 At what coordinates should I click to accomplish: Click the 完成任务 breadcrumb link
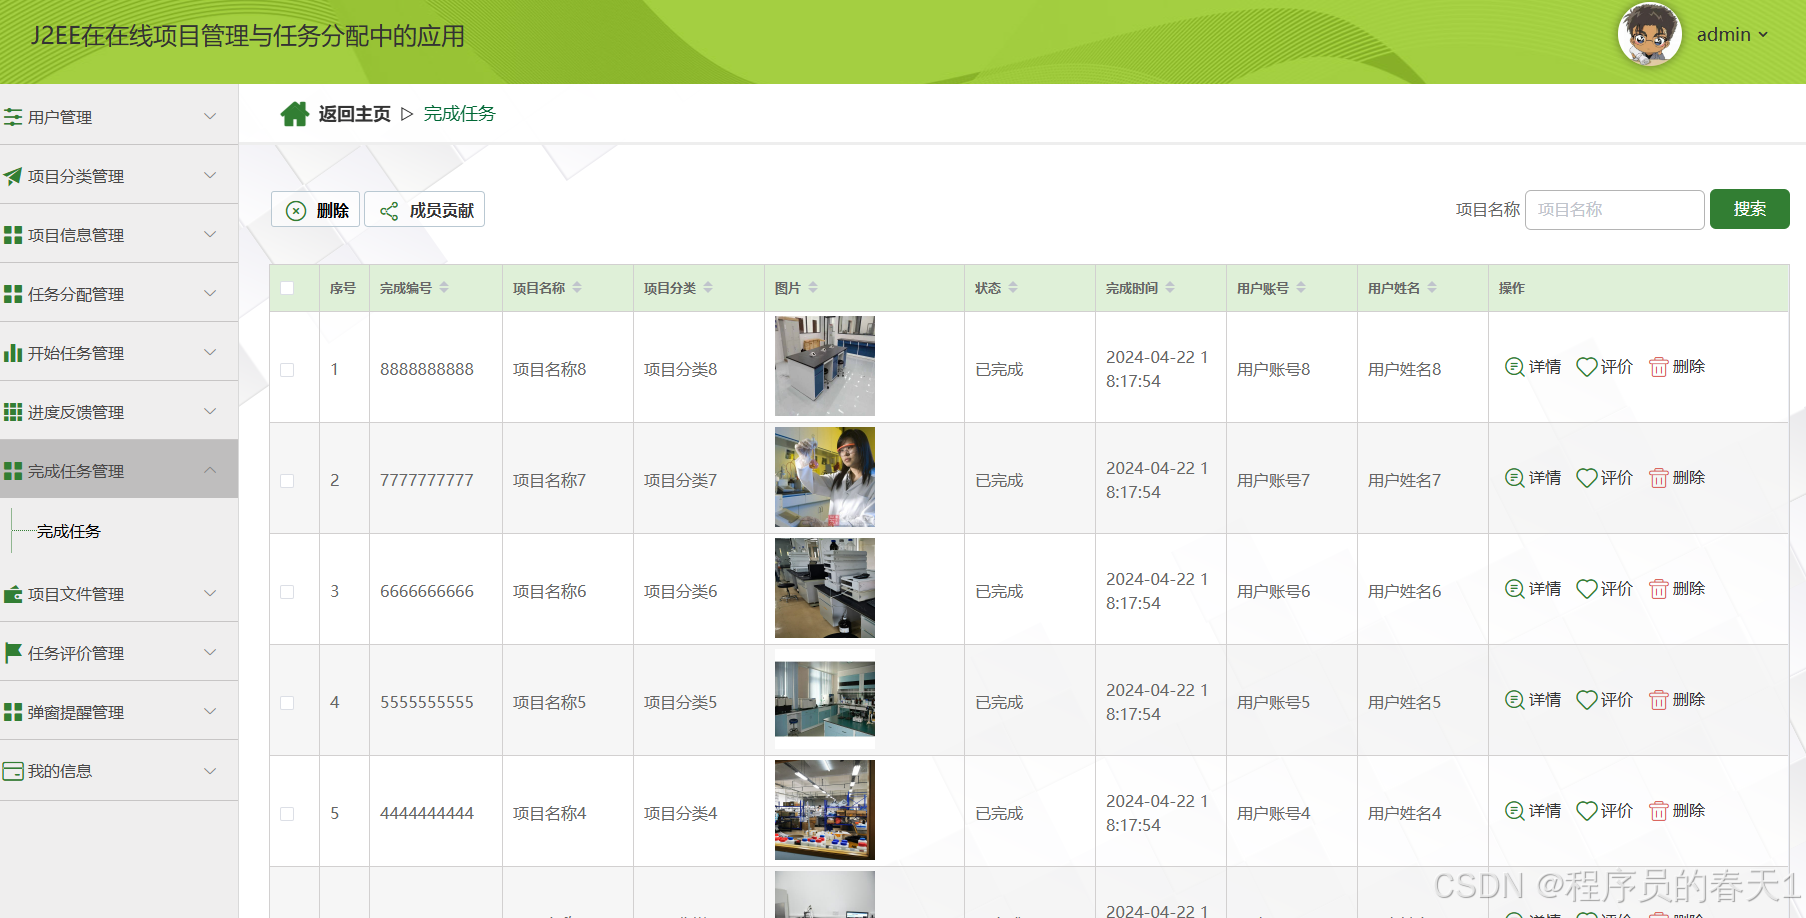pyautogui.click(x=460, y=114)
